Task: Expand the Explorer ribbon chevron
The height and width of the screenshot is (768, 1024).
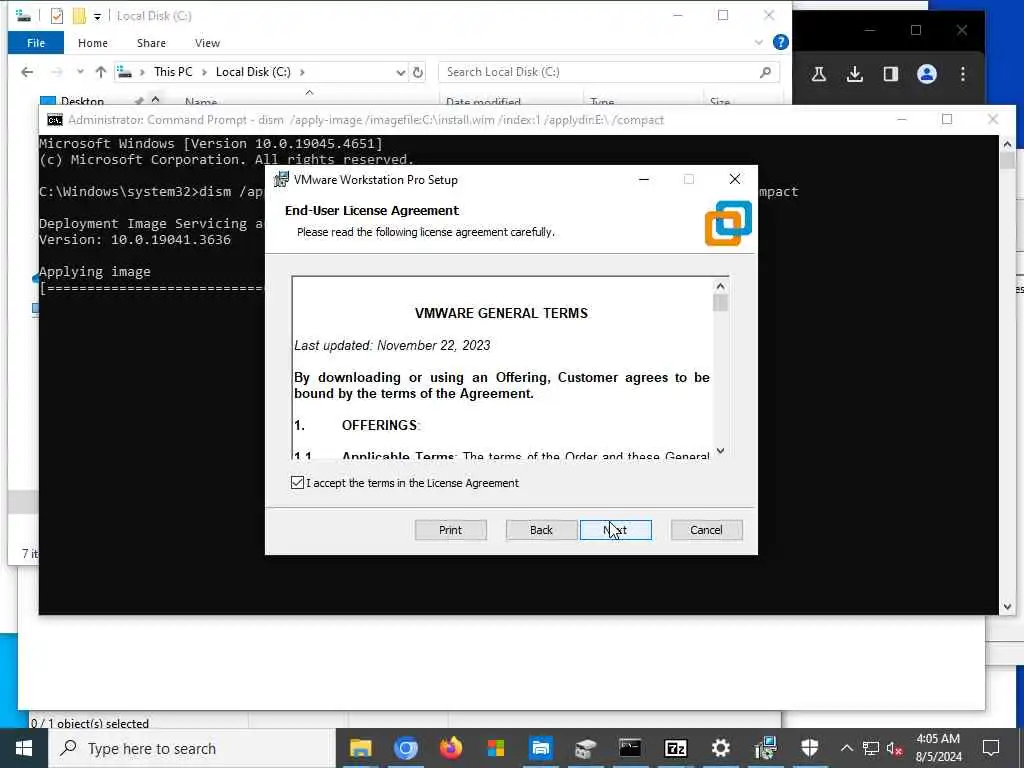Action: pos(758,42)
